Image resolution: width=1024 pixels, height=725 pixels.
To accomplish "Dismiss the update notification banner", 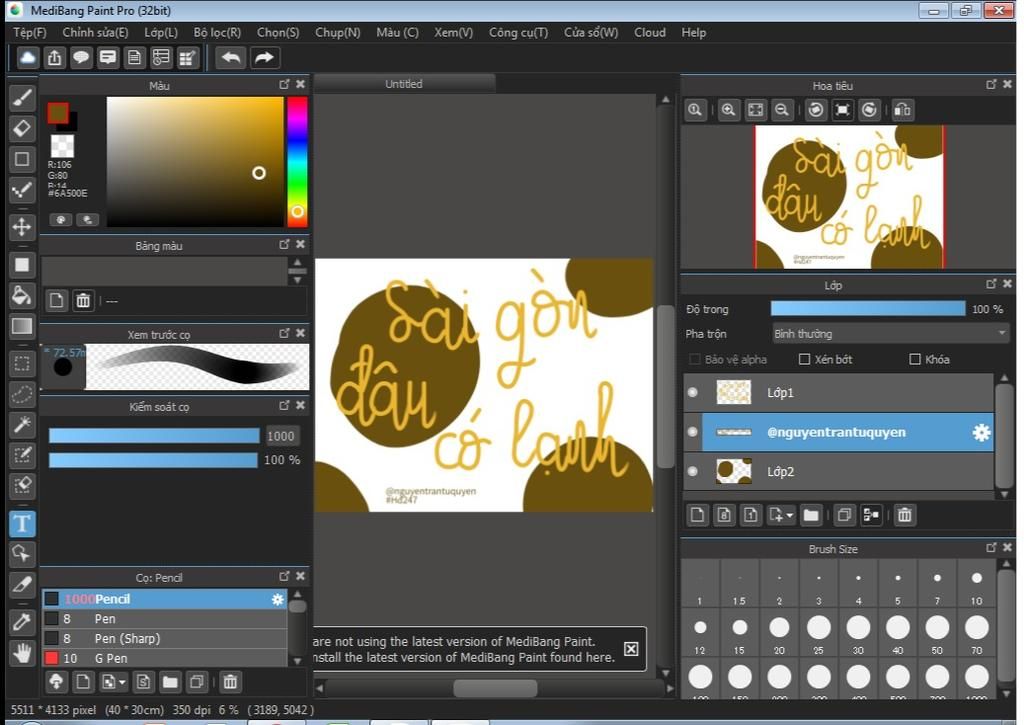I will coord(631,649).
